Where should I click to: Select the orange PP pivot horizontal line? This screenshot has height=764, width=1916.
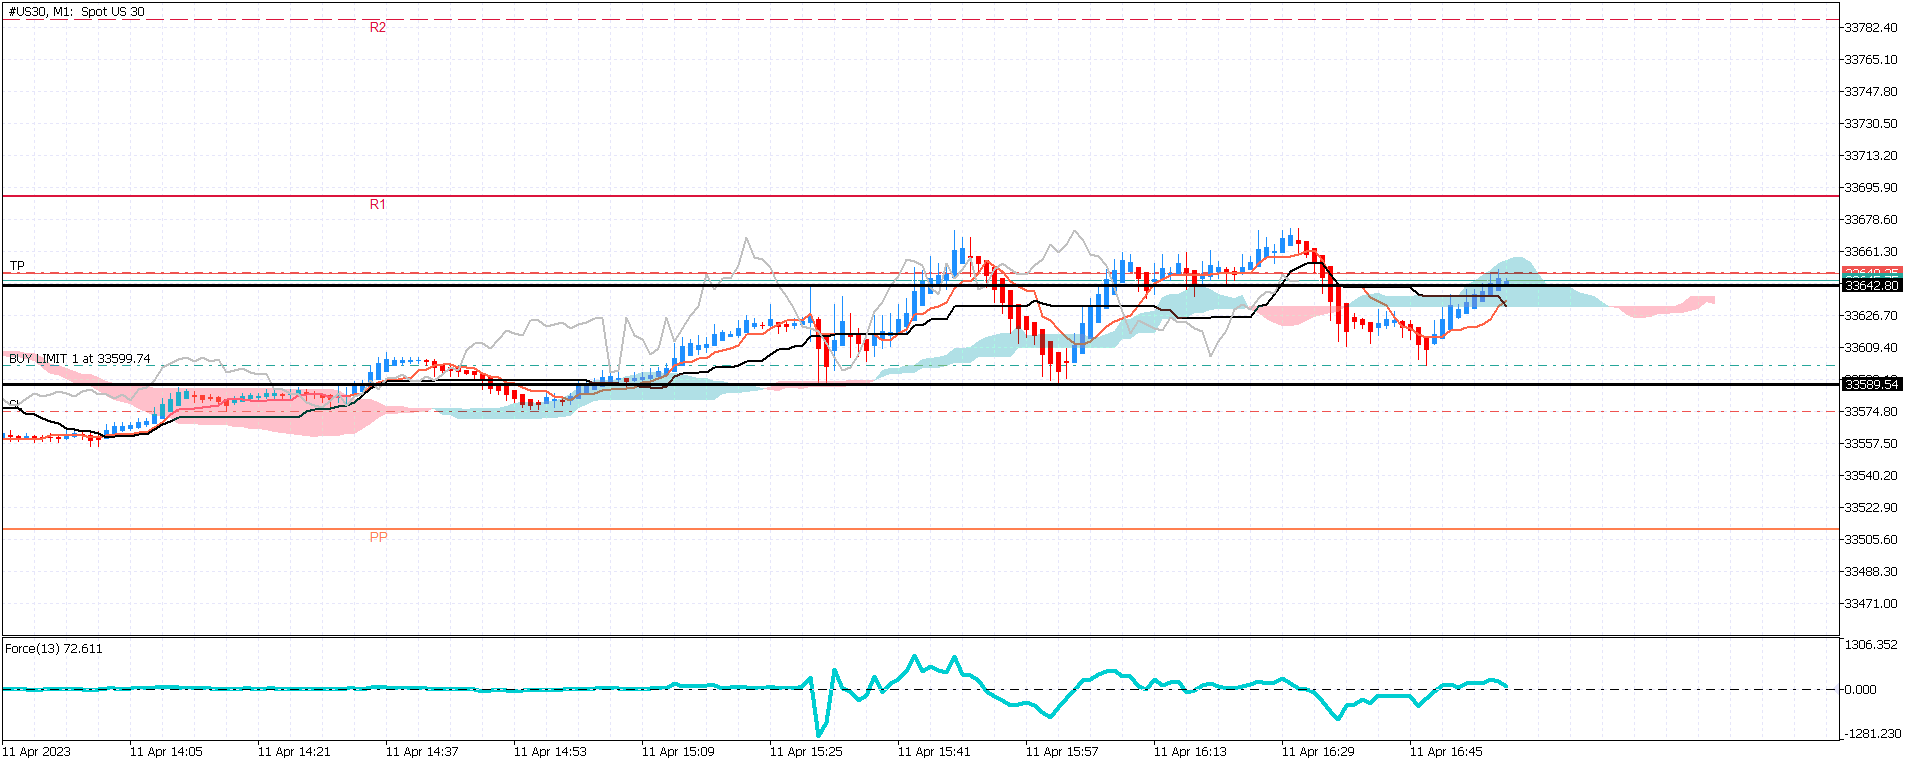pyautogui.click(x=920, y=529)
